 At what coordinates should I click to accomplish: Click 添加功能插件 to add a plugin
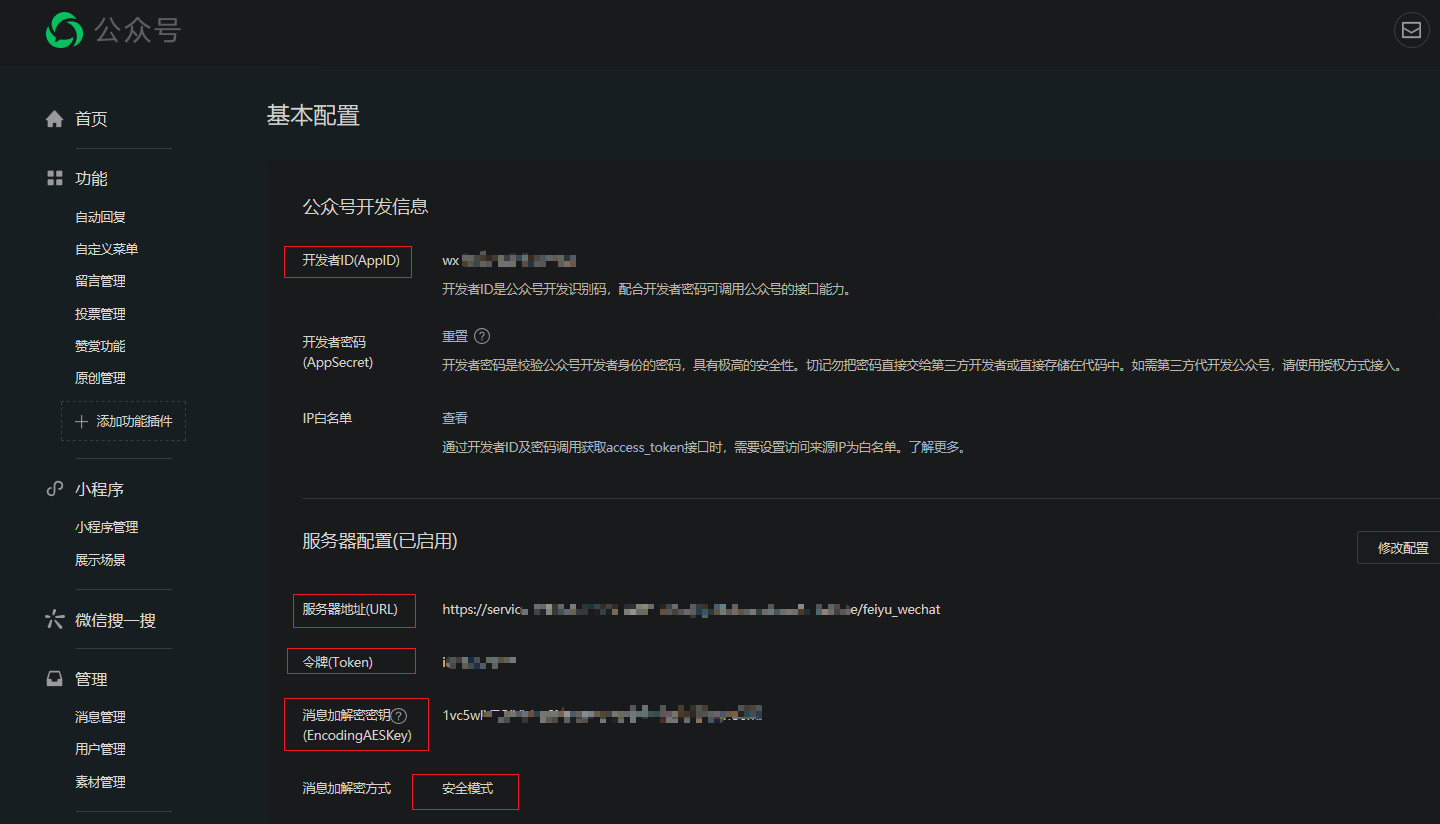123,421
